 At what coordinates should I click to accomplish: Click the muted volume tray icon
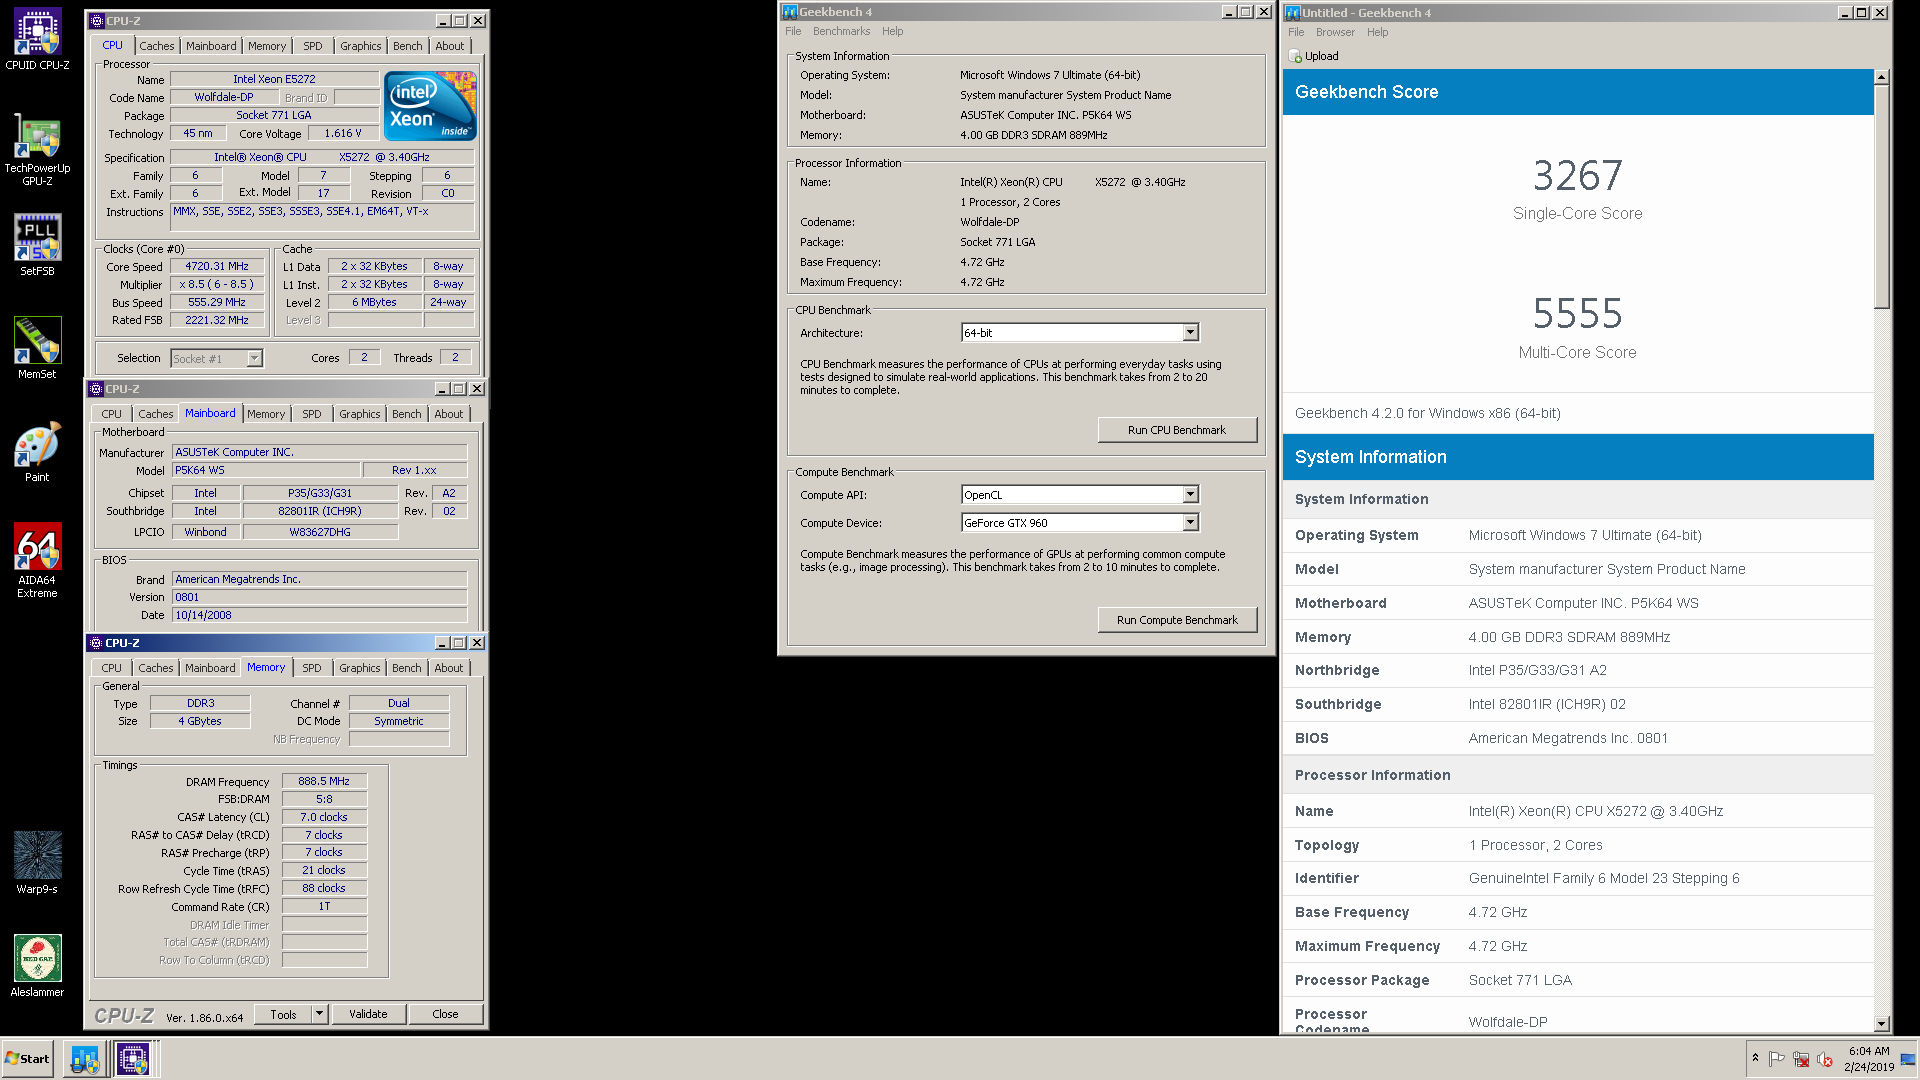click(x=1825, y=1059)
